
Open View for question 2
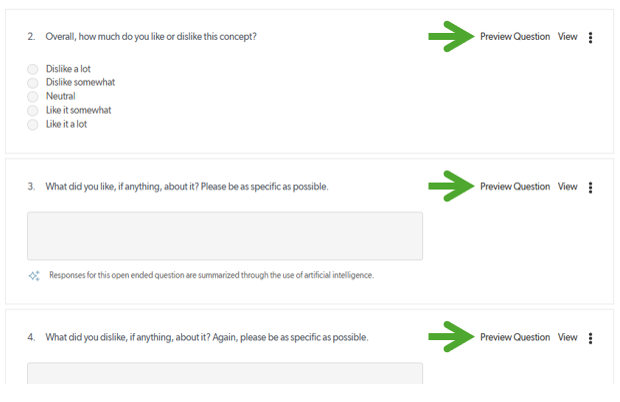click(567, 37)
